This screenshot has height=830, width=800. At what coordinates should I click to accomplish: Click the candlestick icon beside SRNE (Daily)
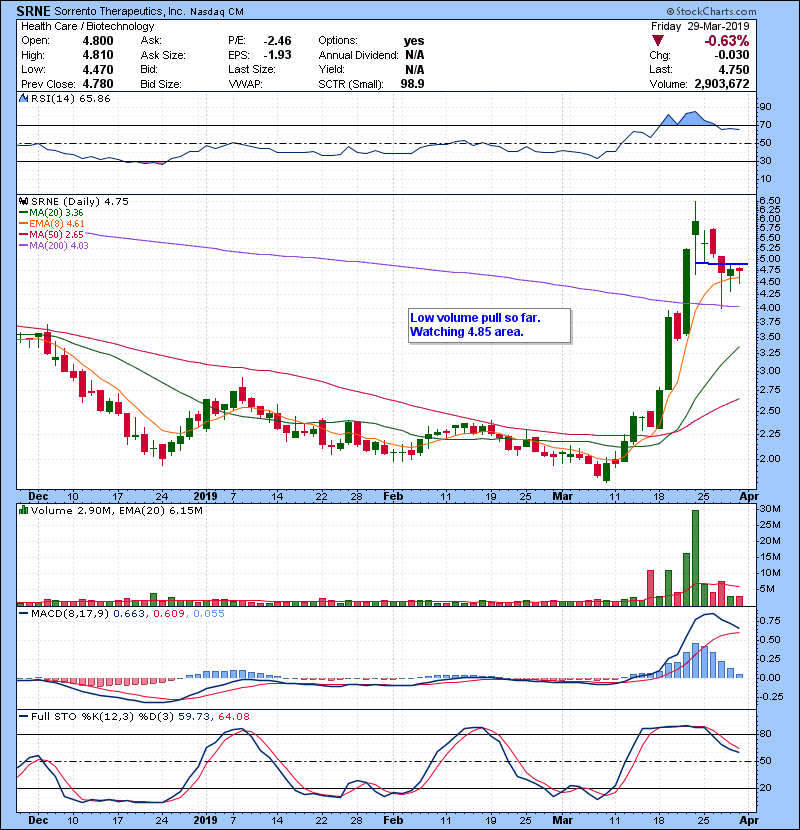23,201
